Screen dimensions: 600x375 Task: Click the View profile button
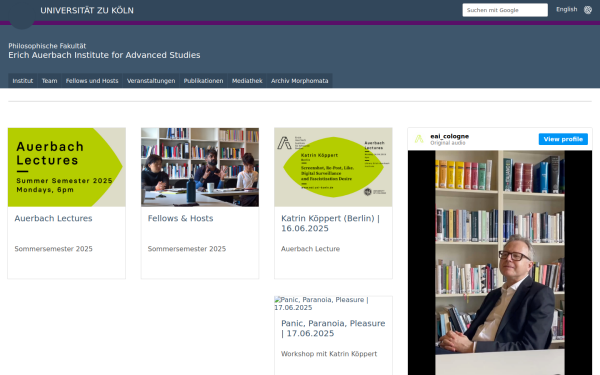[563, 139]
